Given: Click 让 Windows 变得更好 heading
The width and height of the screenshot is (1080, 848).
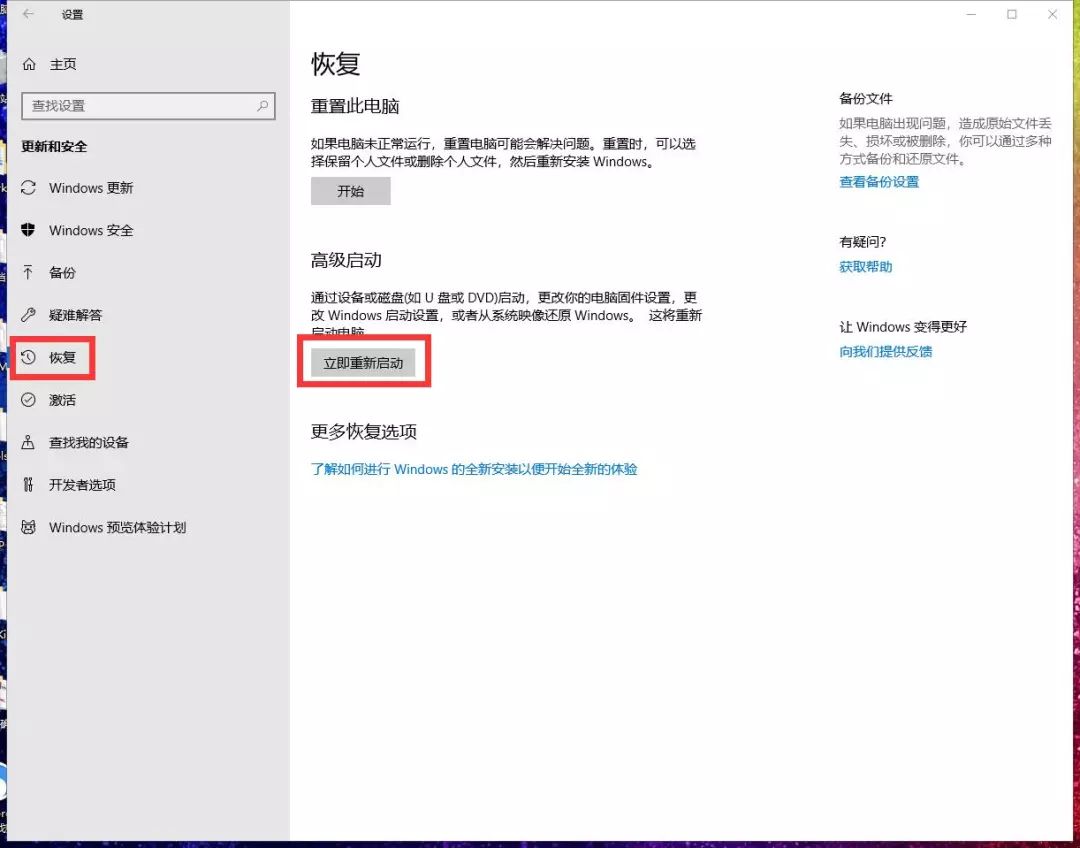Looking at the screenshot, I should [x=903, y=327].
